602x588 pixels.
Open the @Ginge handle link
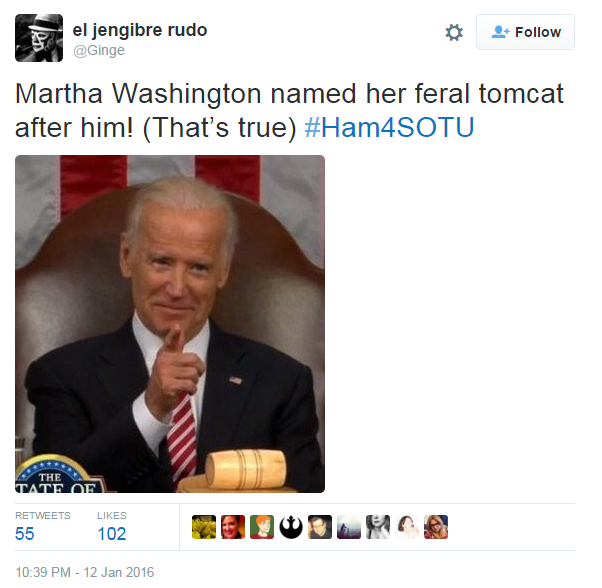click(x=99, y=50)
